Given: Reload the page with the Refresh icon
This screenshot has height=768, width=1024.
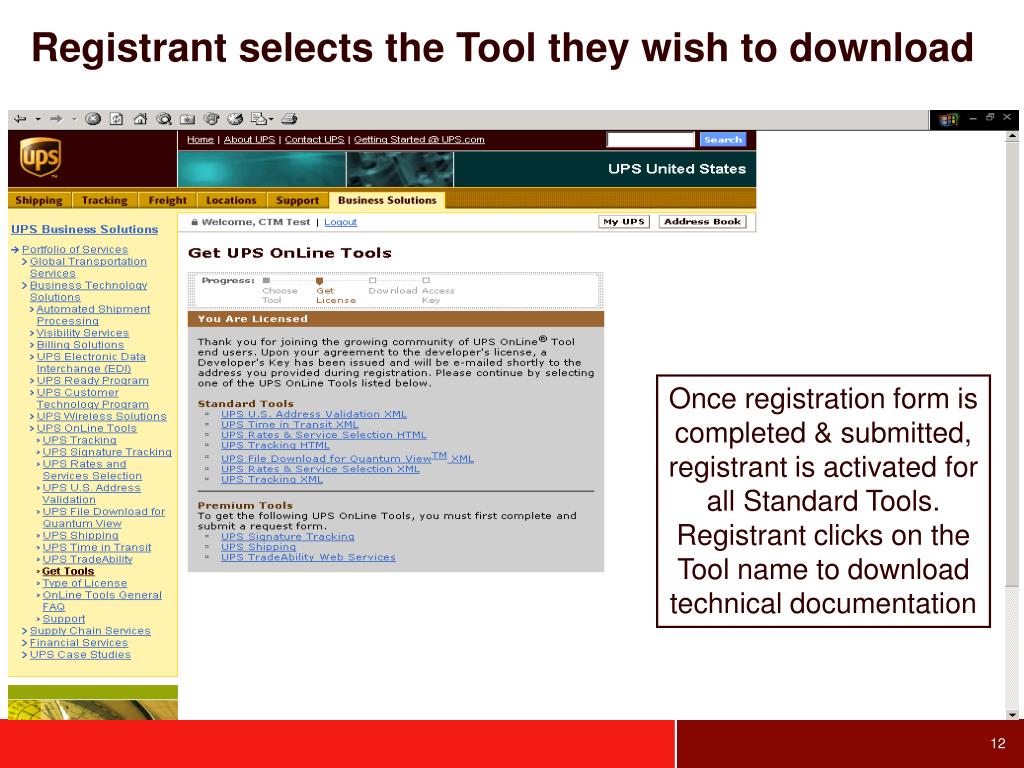Looking at the screenshot, I should click(x=116, y=119).
